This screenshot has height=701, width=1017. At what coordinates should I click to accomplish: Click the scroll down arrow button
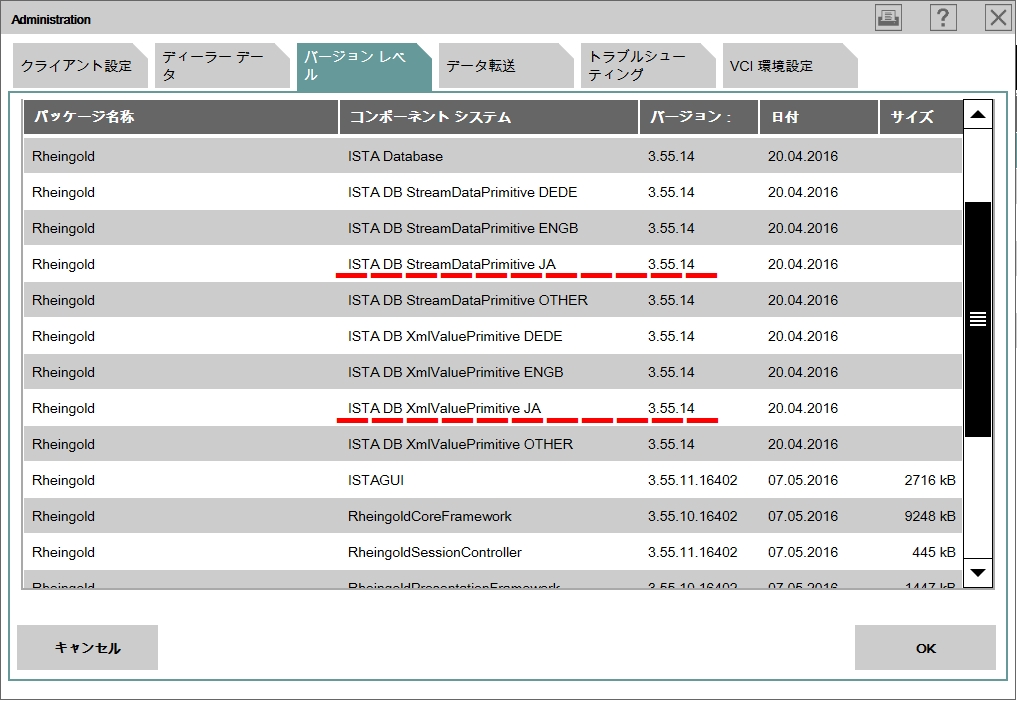(x=977, y=573)
